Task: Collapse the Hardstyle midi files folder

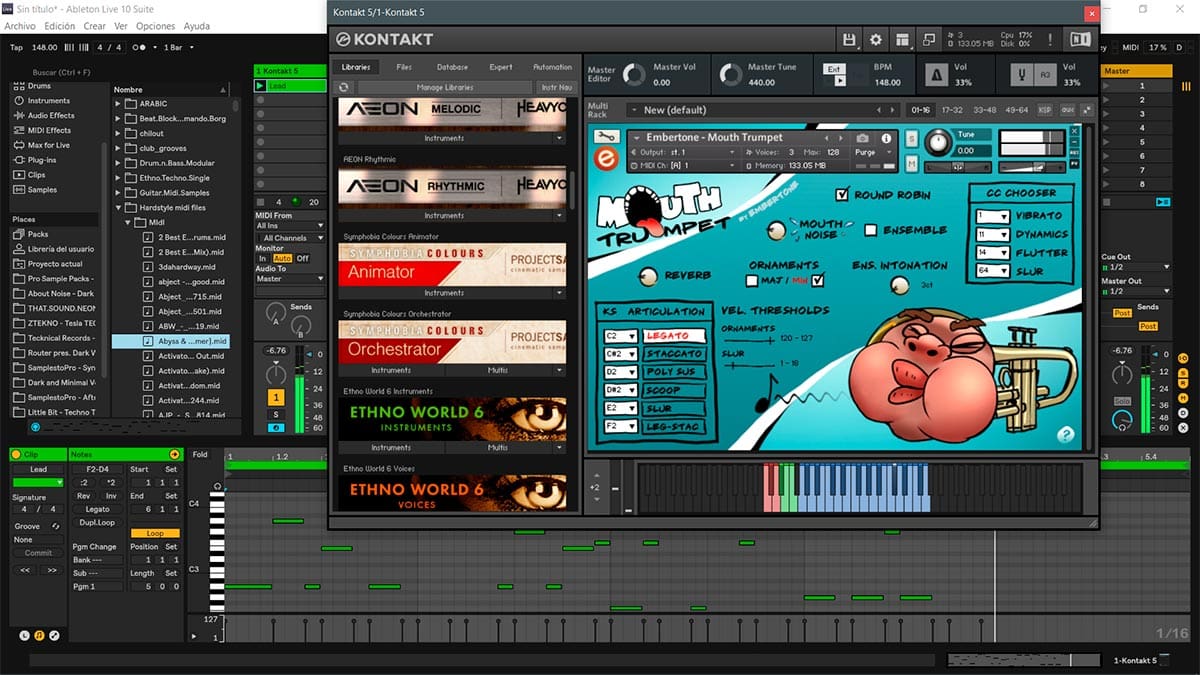Action: 118,208
